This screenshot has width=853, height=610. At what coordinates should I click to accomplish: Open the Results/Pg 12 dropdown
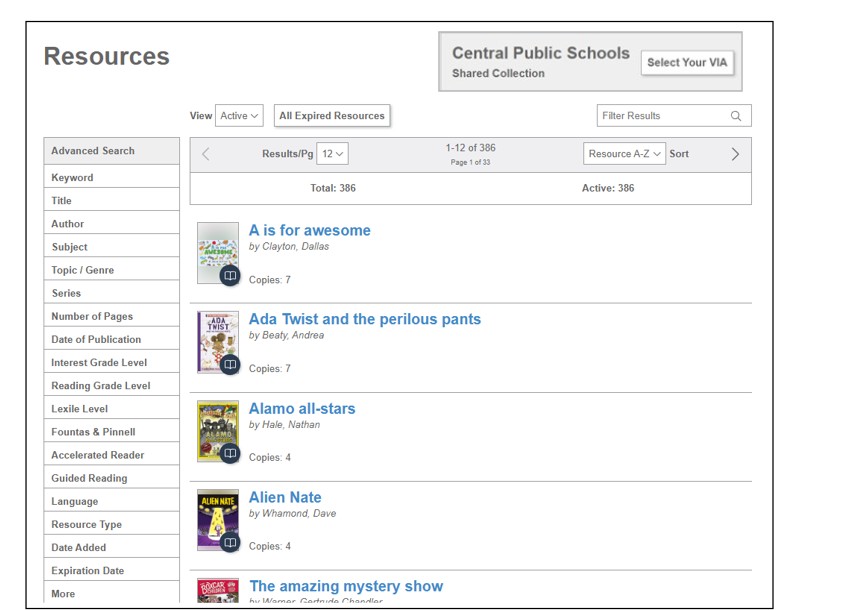click(x=332, y=154)
